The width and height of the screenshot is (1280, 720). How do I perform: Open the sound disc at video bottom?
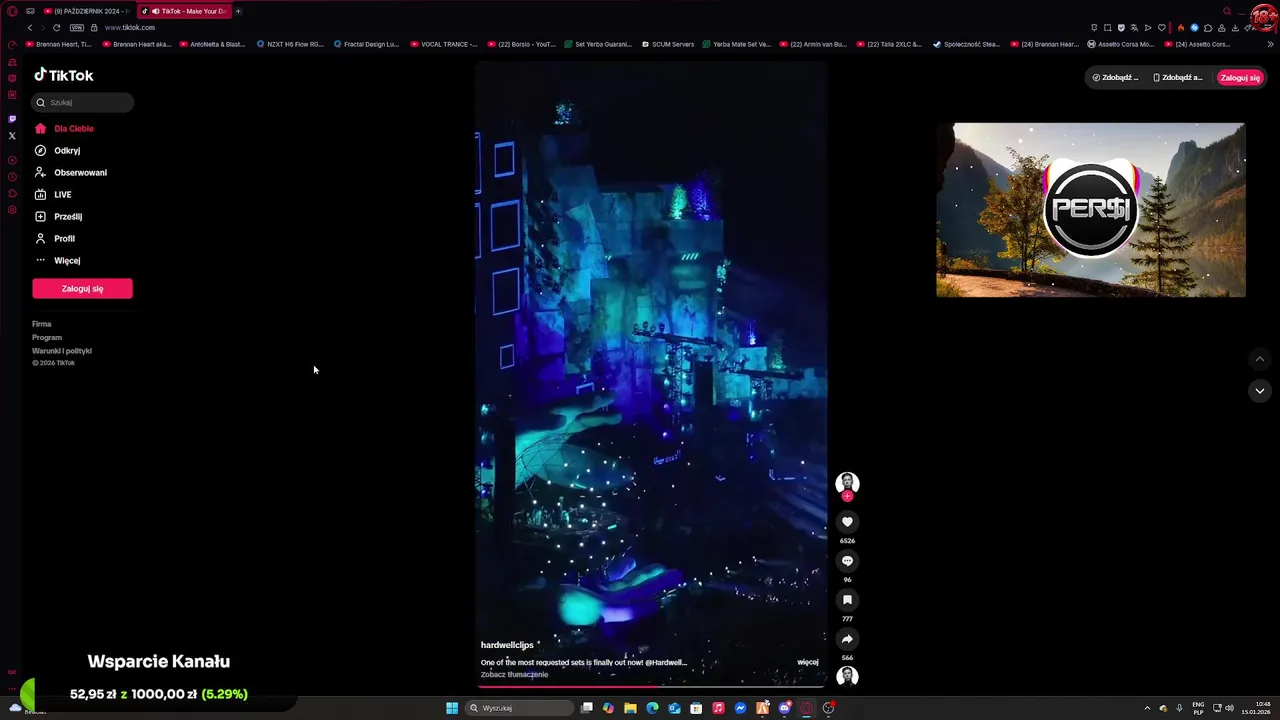[847, 676]
